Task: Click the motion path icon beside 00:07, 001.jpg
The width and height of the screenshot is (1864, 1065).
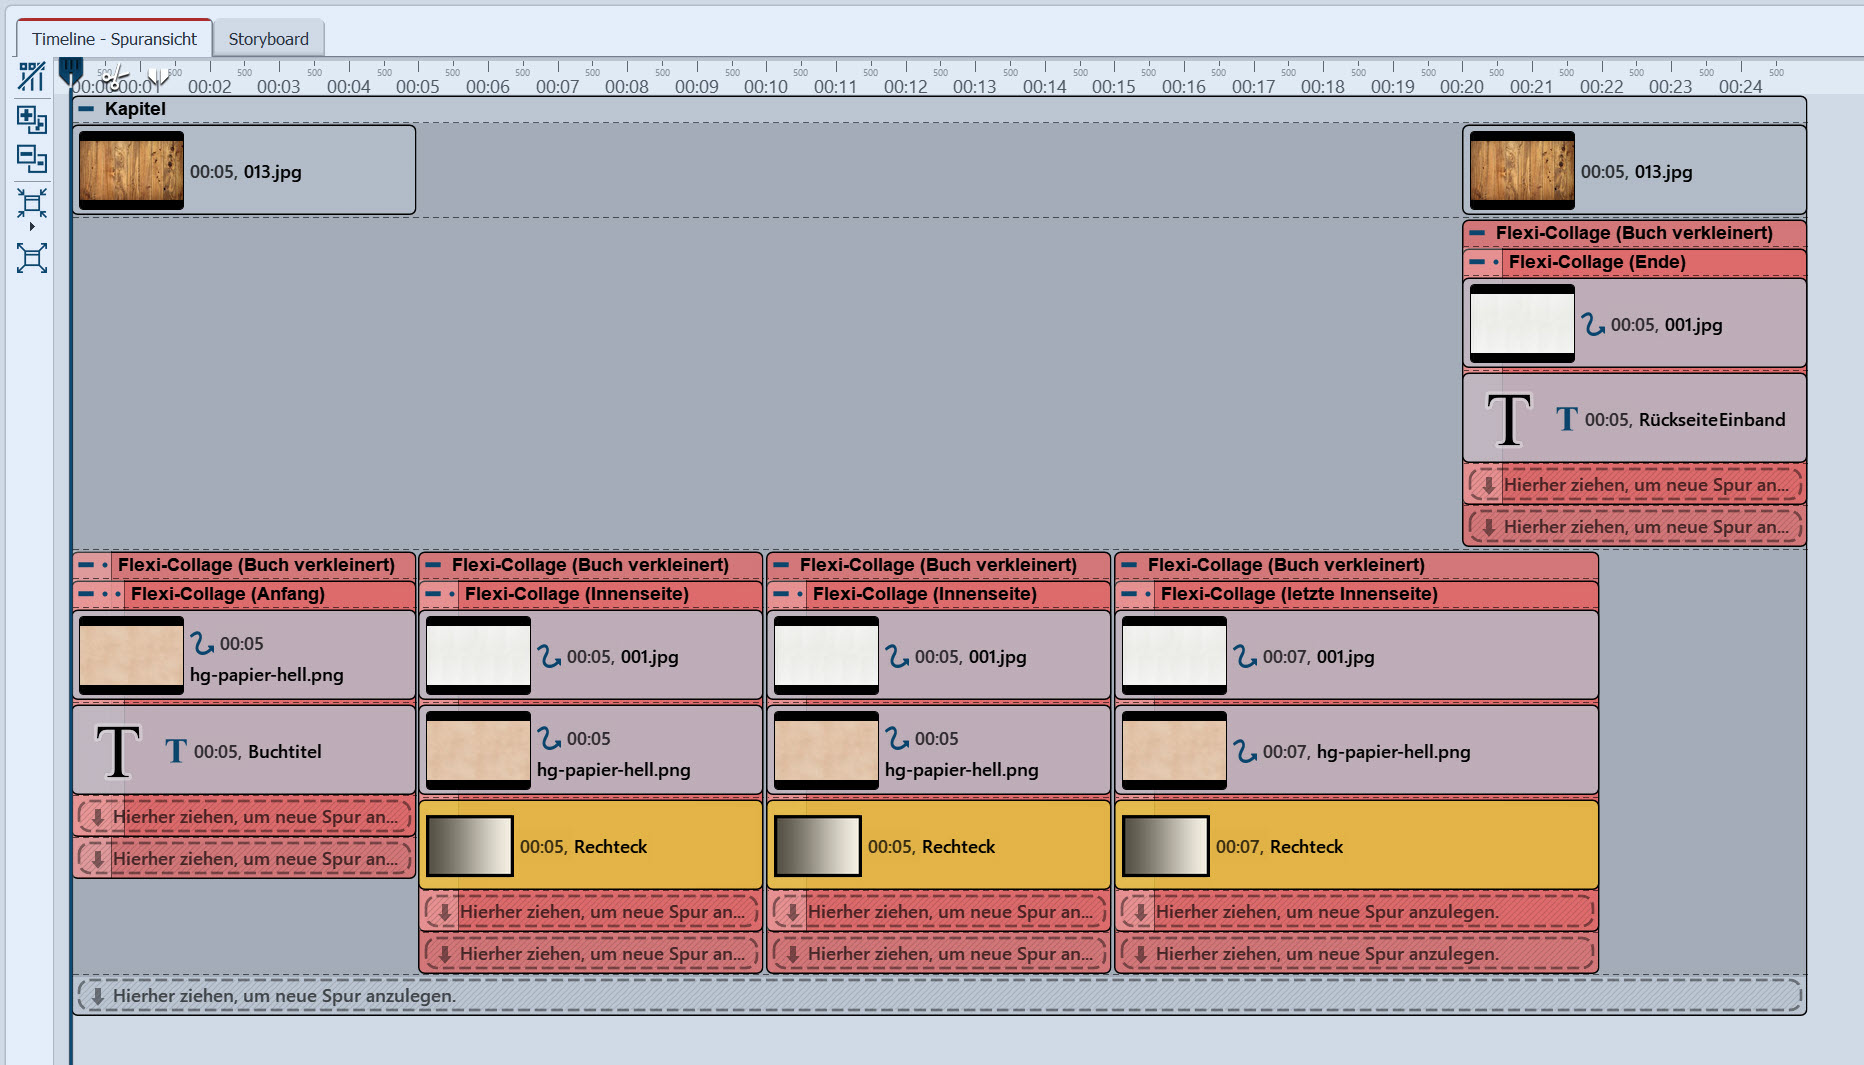Action: click(1244, 656)
